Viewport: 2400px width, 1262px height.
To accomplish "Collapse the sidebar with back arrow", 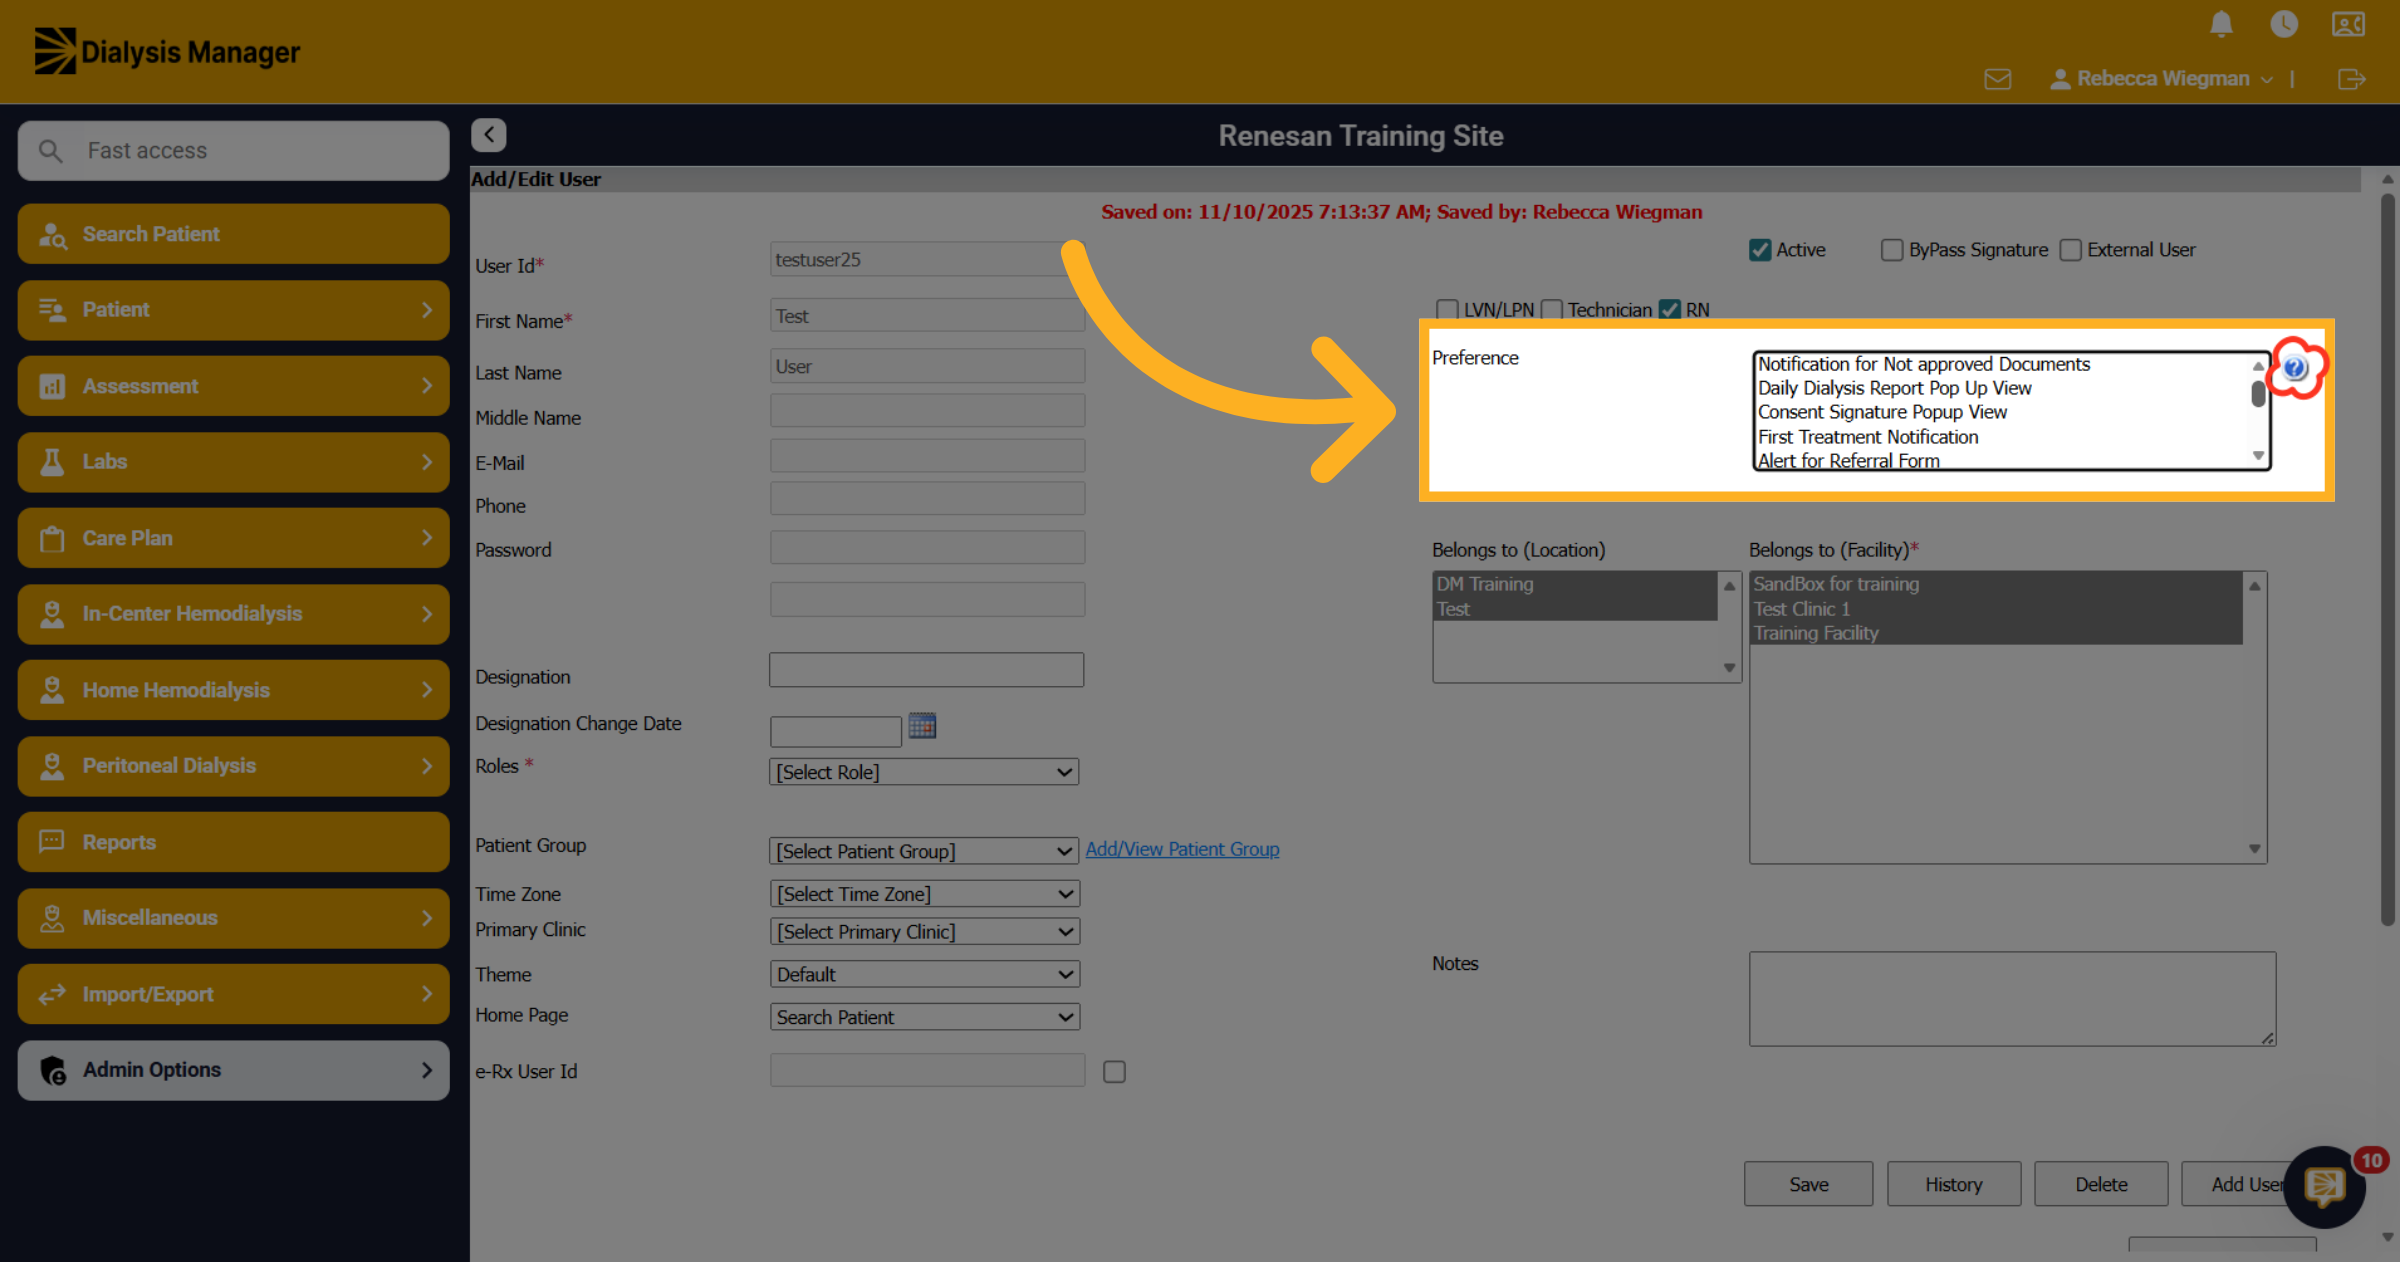I will 489,135.
